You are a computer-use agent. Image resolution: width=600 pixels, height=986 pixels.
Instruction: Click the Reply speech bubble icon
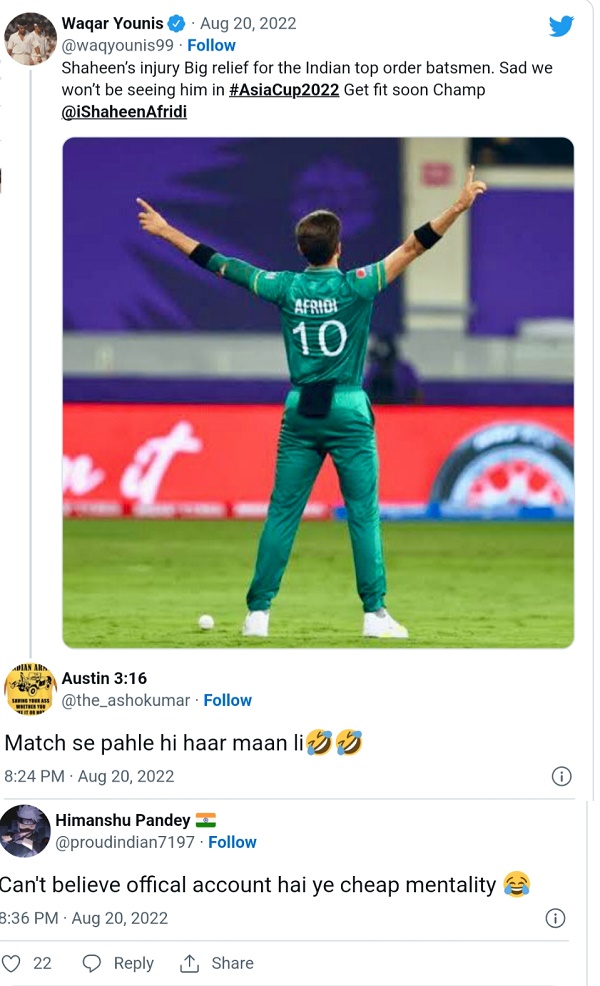[x=92, y=963]
